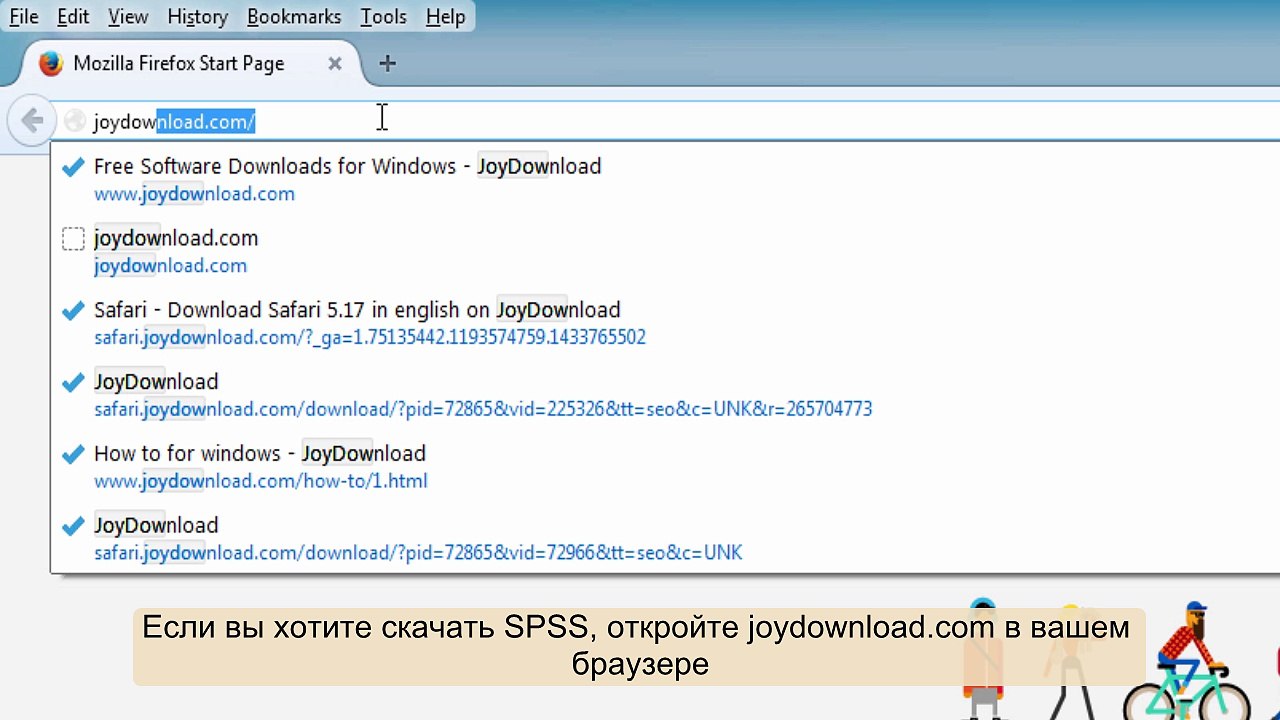Select the plain "joydownload.com" suggestion title

[x=176, y=238]
